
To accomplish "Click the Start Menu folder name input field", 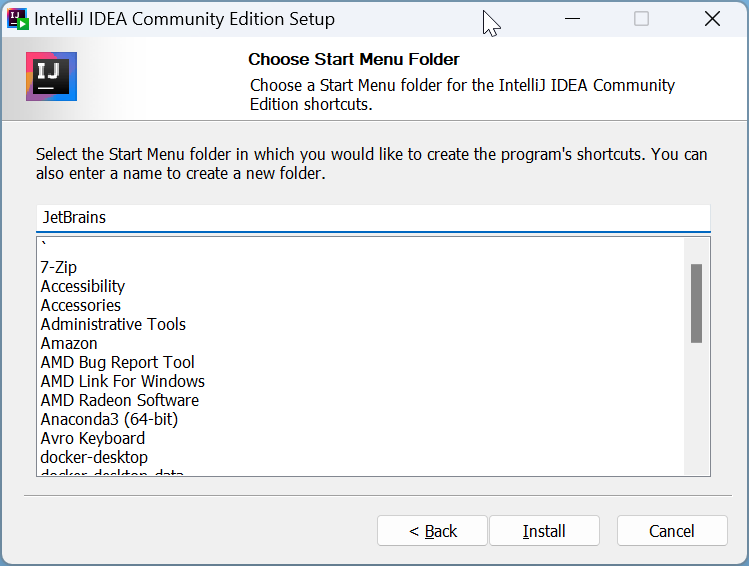I will [x=373, y=218].
